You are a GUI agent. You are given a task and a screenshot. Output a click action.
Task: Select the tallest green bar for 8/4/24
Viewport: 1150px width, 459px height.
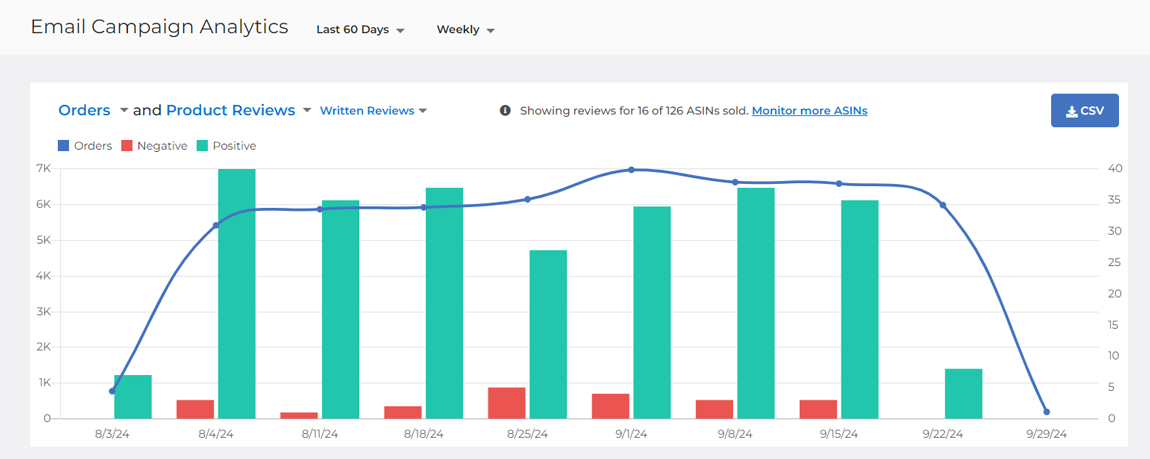pyautogui.click(x=237, y=293)
